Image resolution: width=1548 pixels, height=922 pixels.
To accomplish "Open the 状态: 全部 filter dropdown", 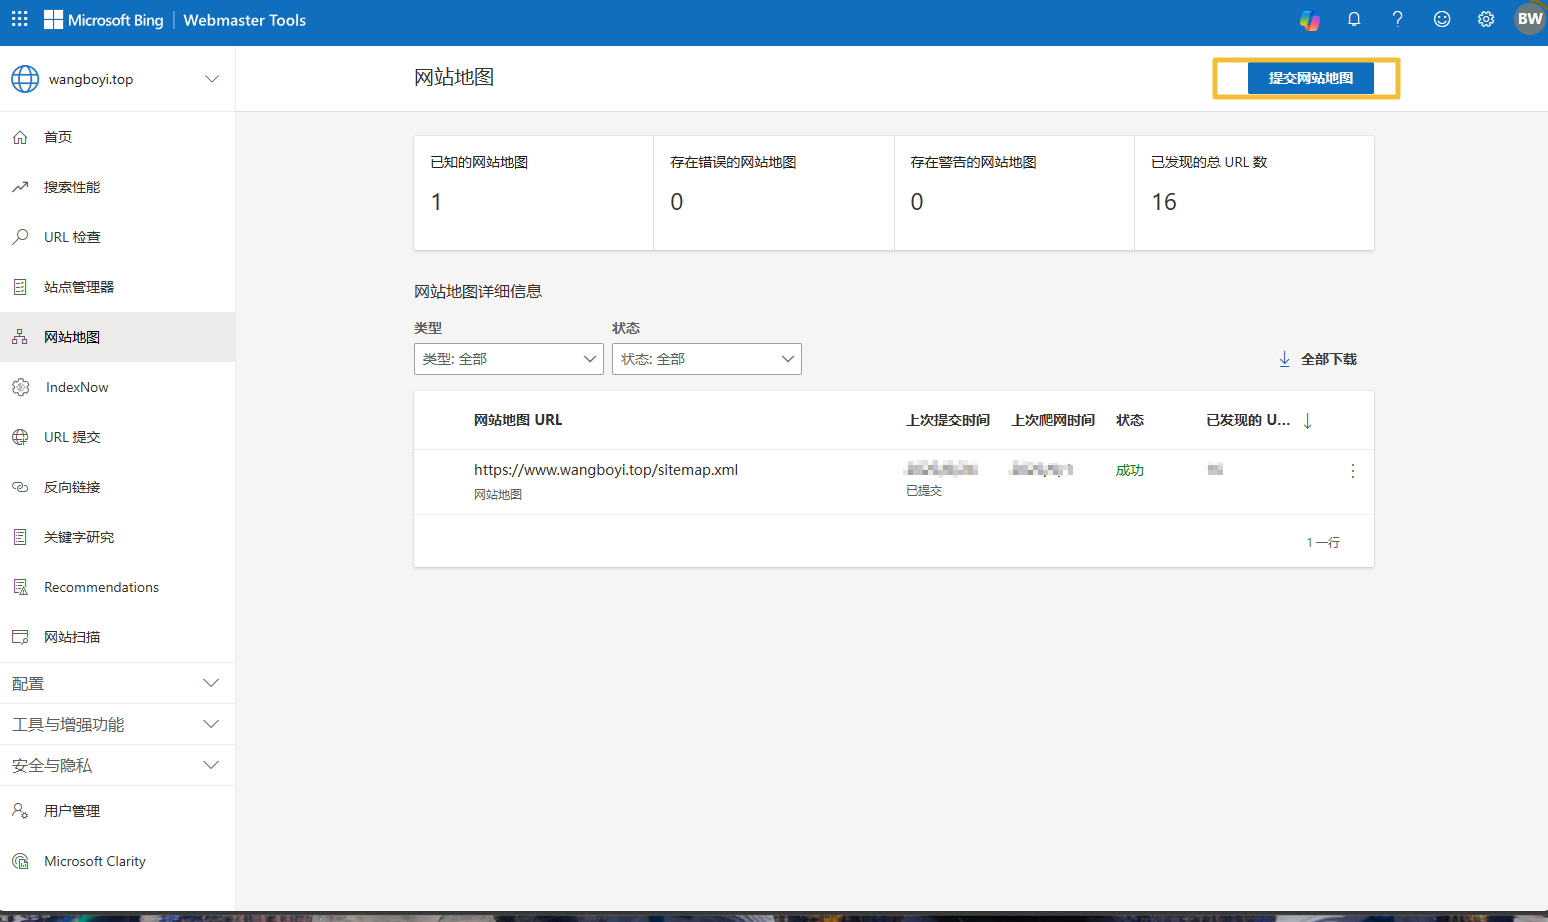I will pyautogui.click(x=706, y=359).
